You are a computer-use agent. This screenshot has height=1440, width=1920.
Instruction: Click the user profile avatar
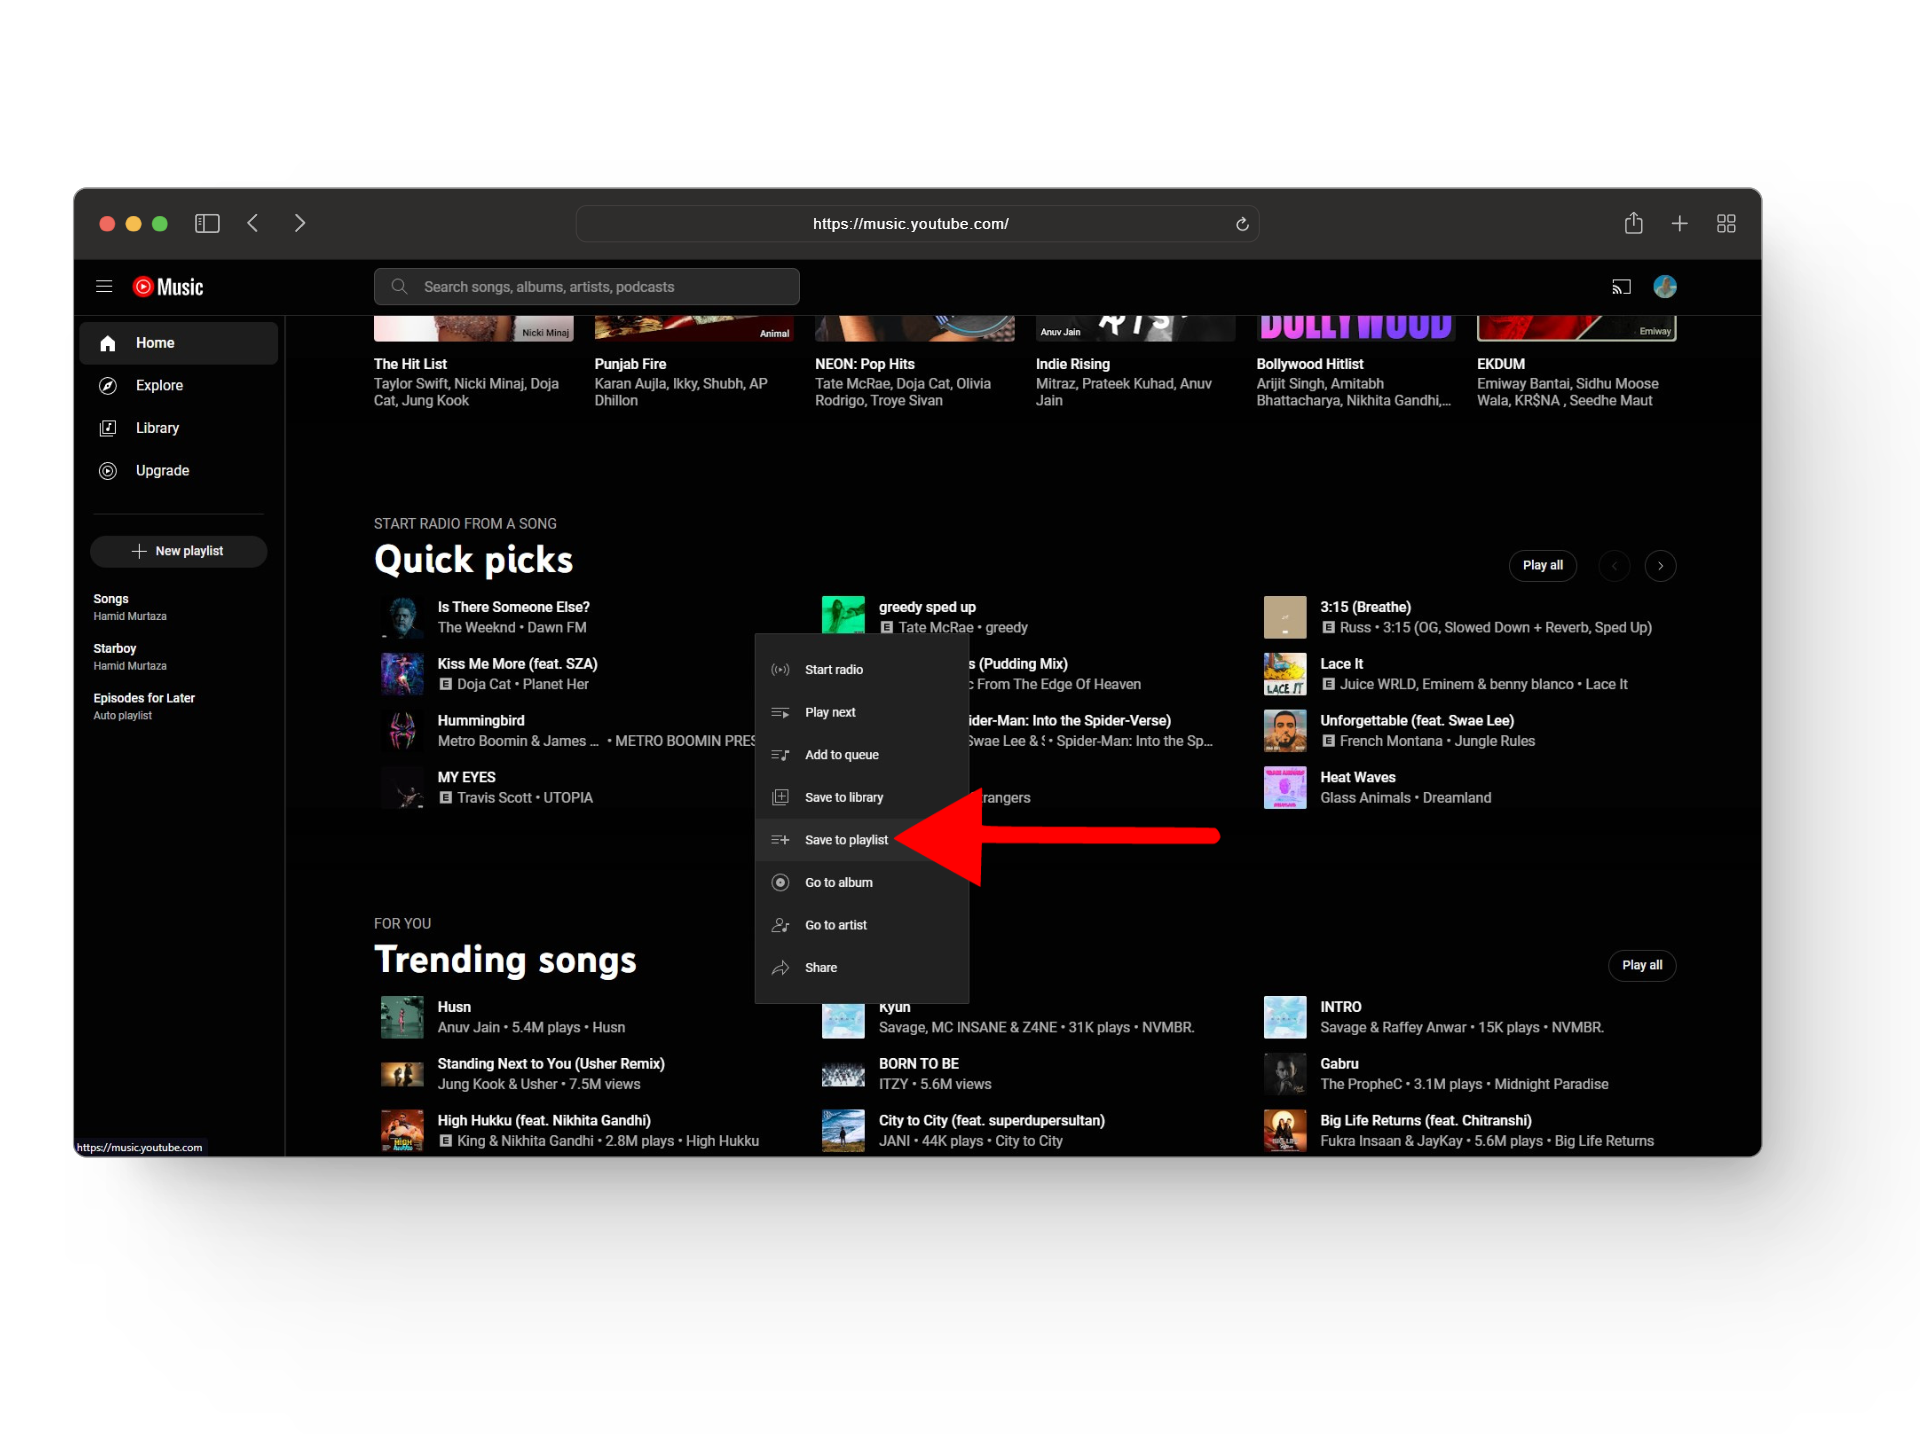pos(1665,287)
